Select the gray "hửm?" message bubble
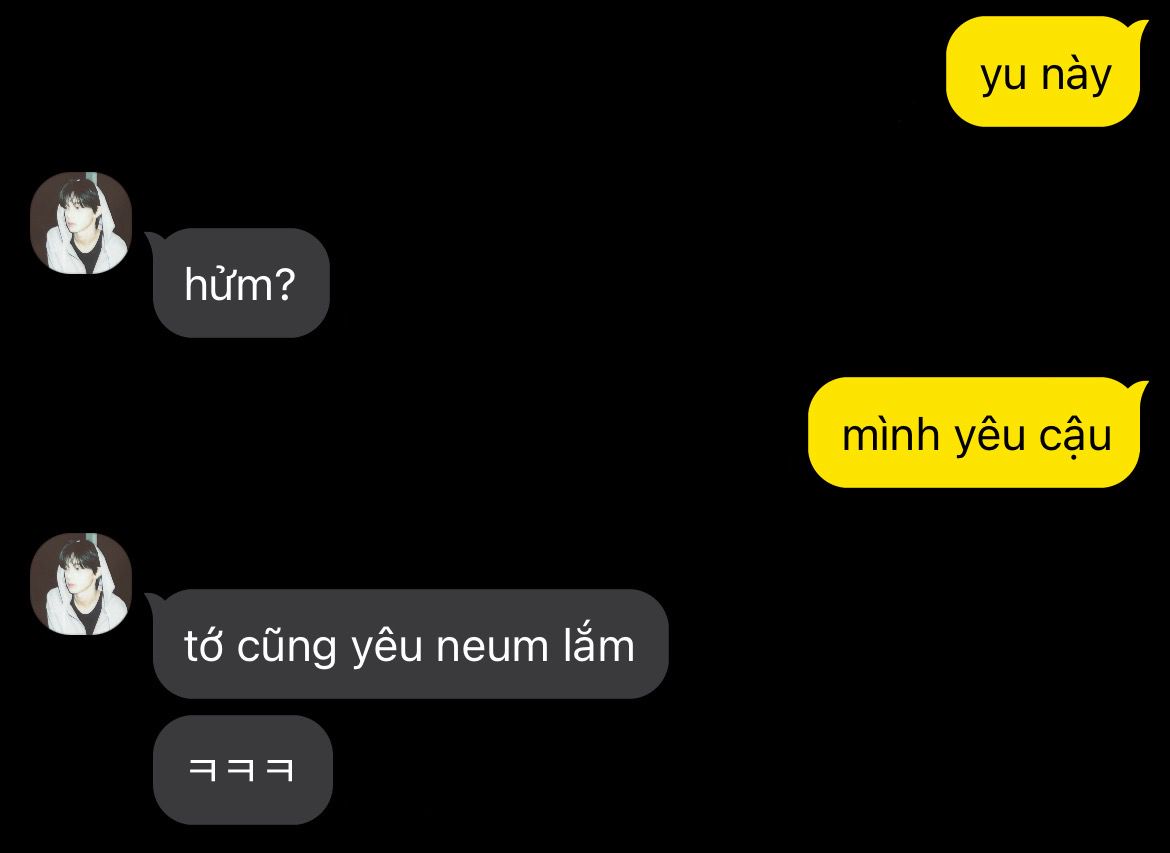The height and width of the screenshot is (853, 1170). [239, 284]
